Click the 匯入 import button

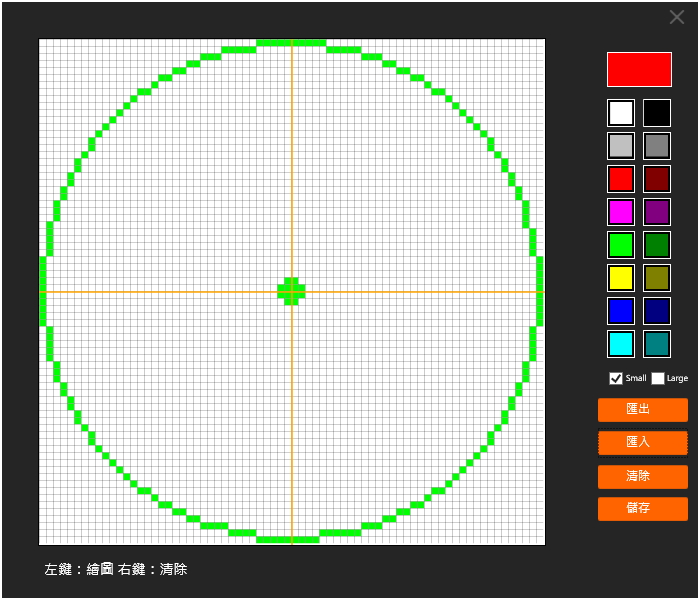642,443
